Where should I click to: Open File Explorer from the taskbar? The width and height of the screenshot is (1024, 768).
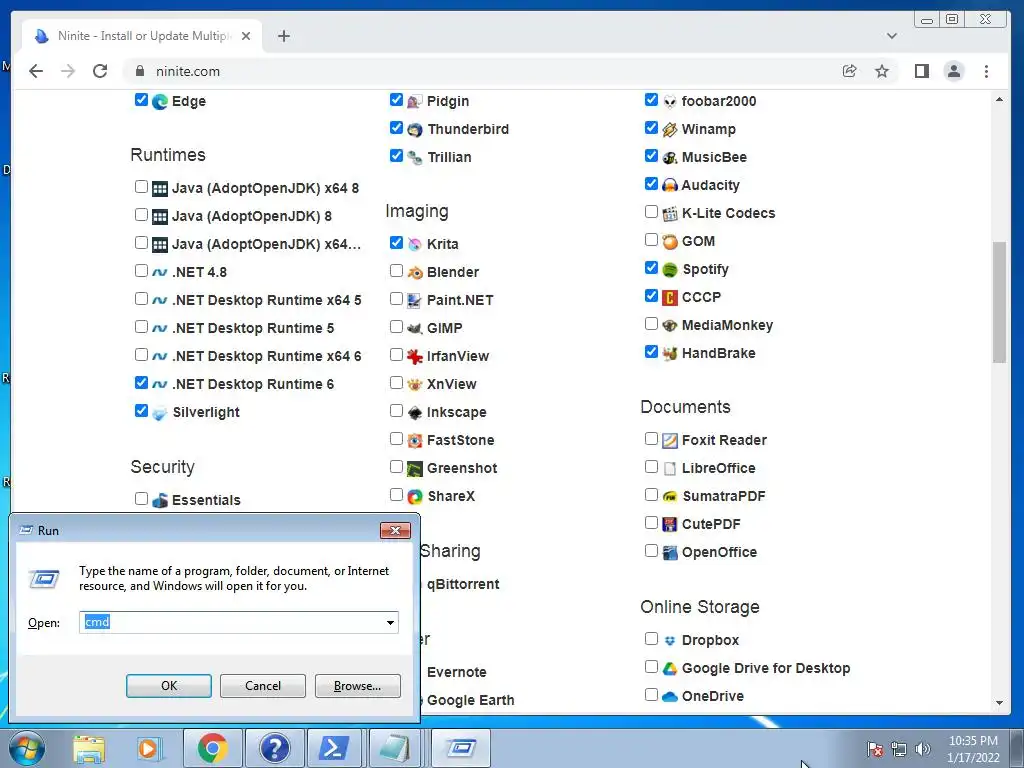coord(89,748)
